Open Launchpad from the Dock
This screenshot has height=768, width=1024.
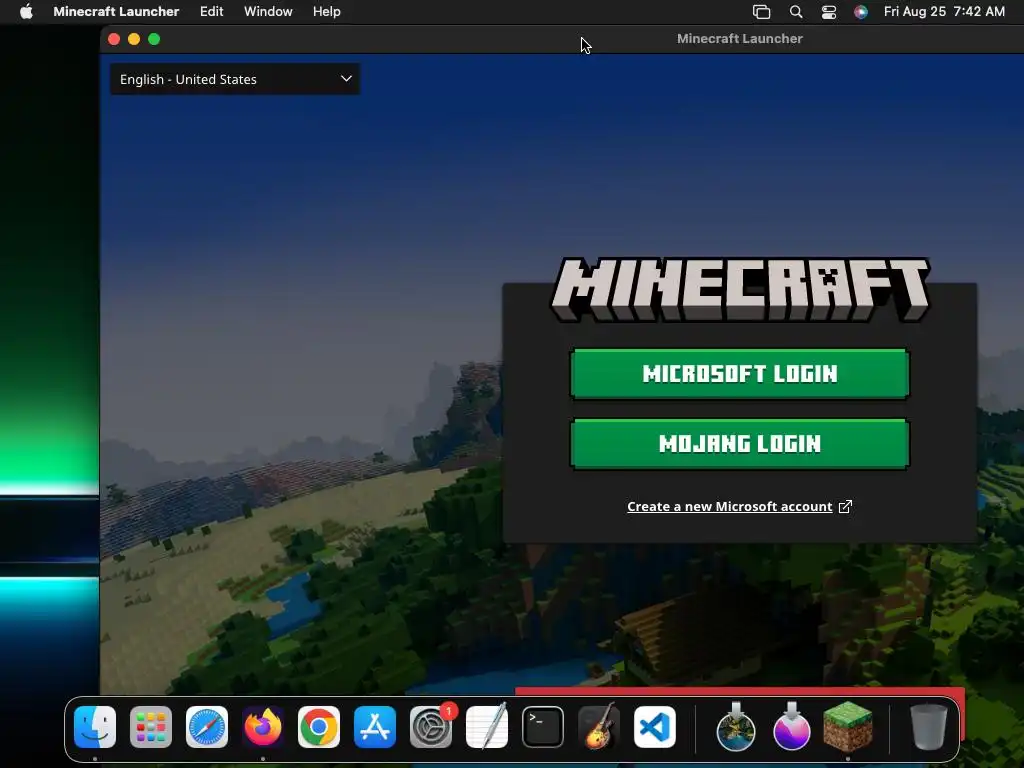151,727
